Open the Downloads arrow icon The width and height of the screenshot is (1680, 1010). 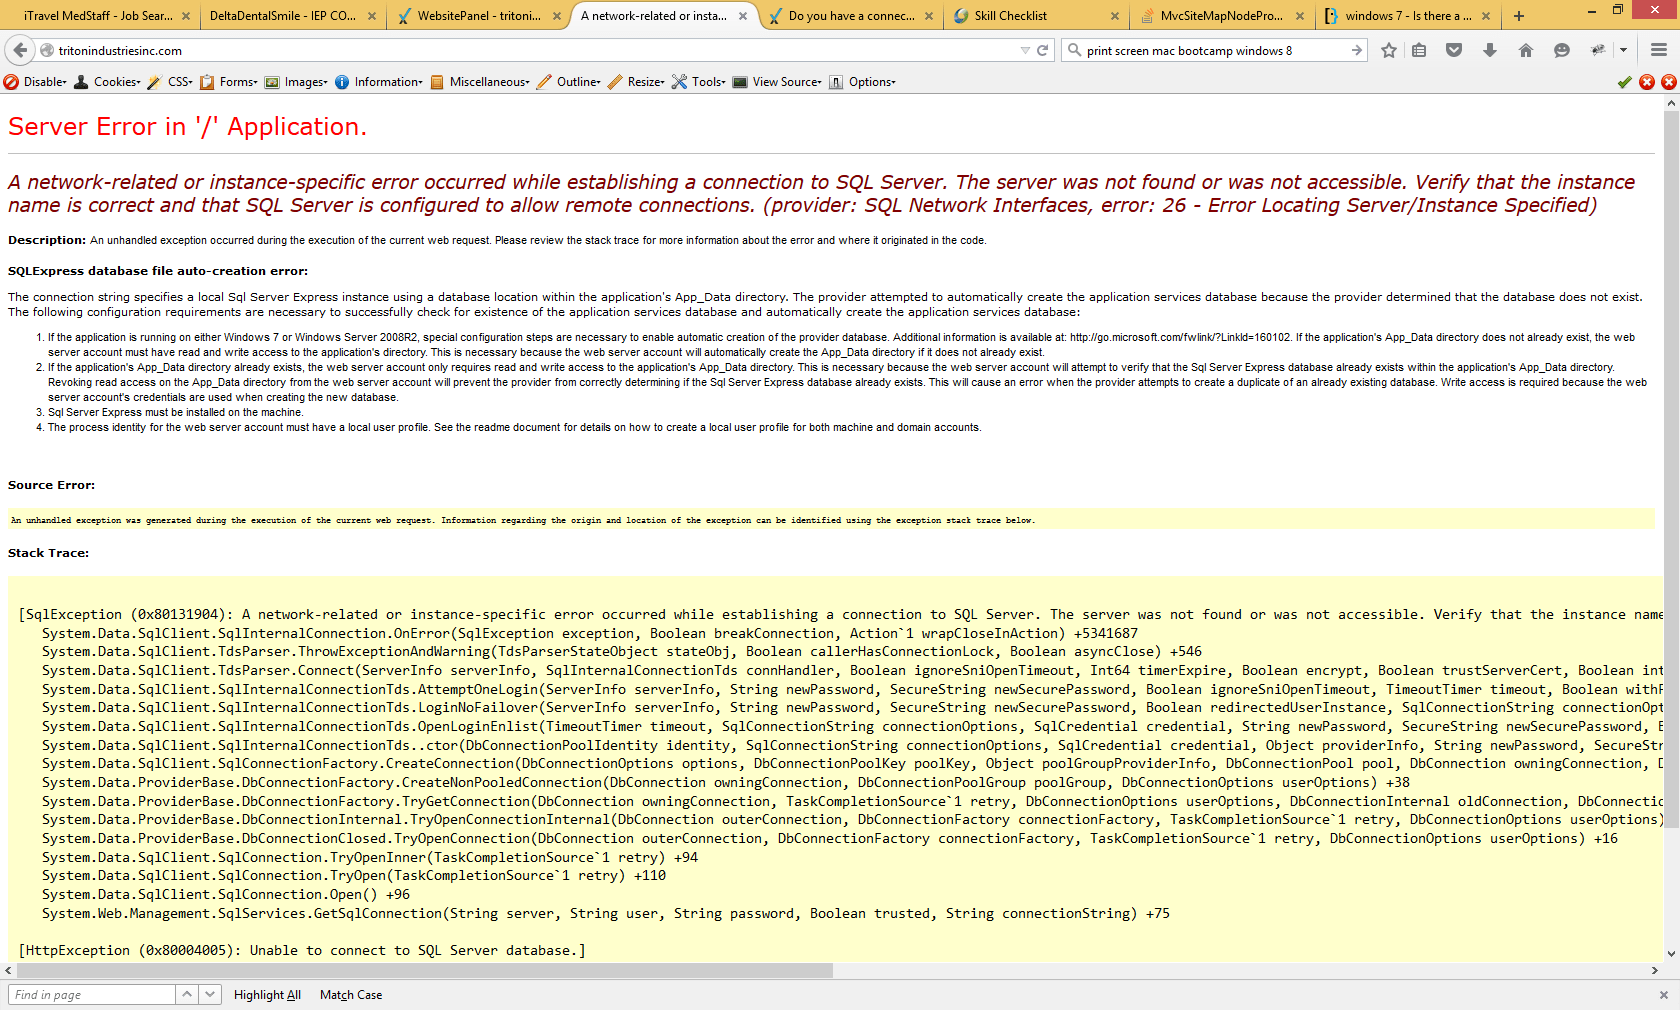pyautogui.click(x=1490, y=50)
